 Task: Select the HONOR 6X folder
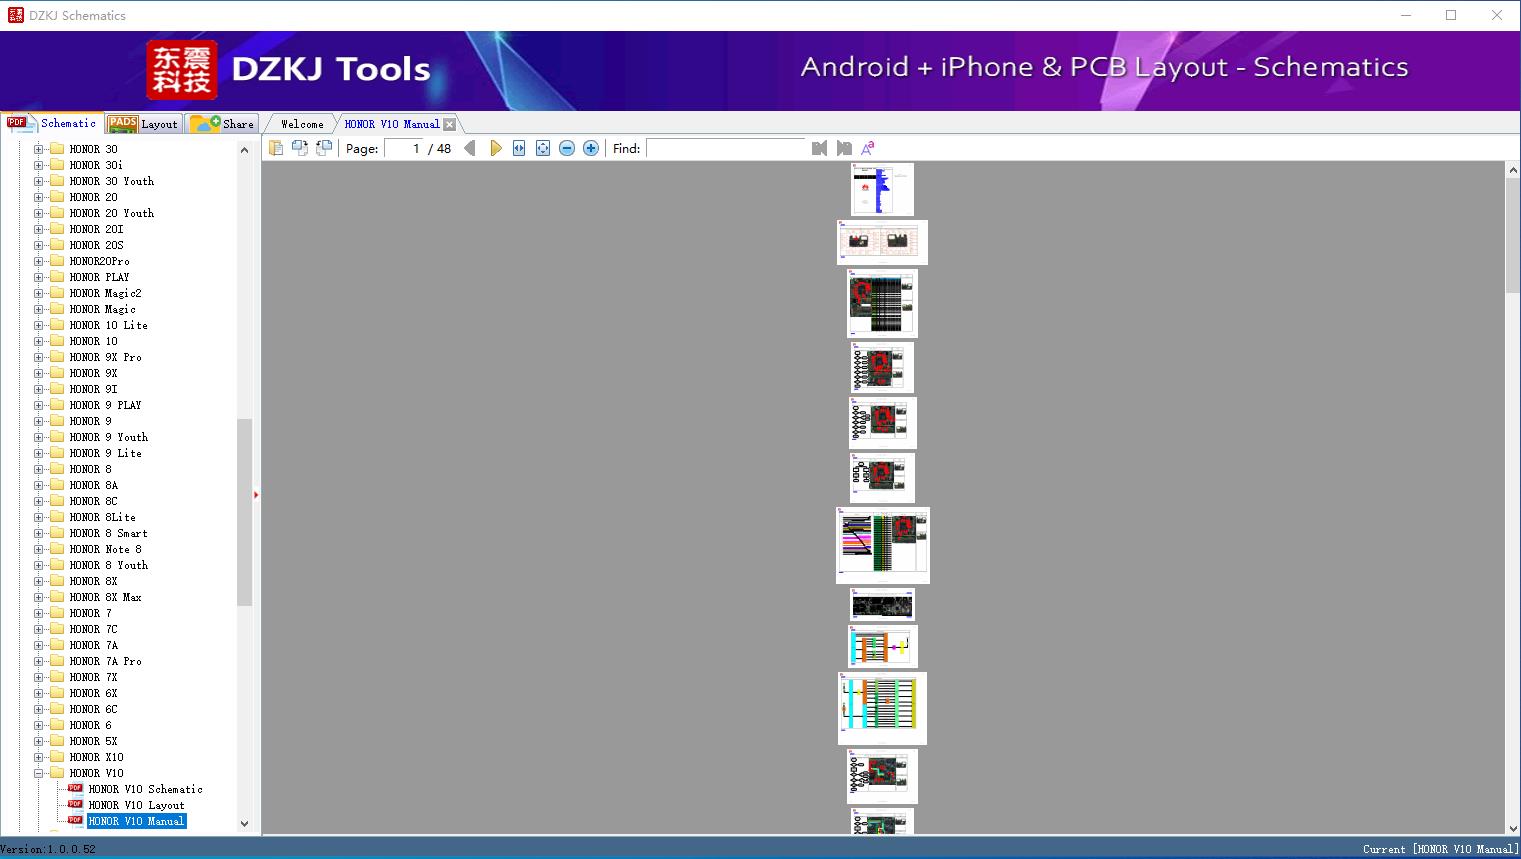tap(93, 693)
